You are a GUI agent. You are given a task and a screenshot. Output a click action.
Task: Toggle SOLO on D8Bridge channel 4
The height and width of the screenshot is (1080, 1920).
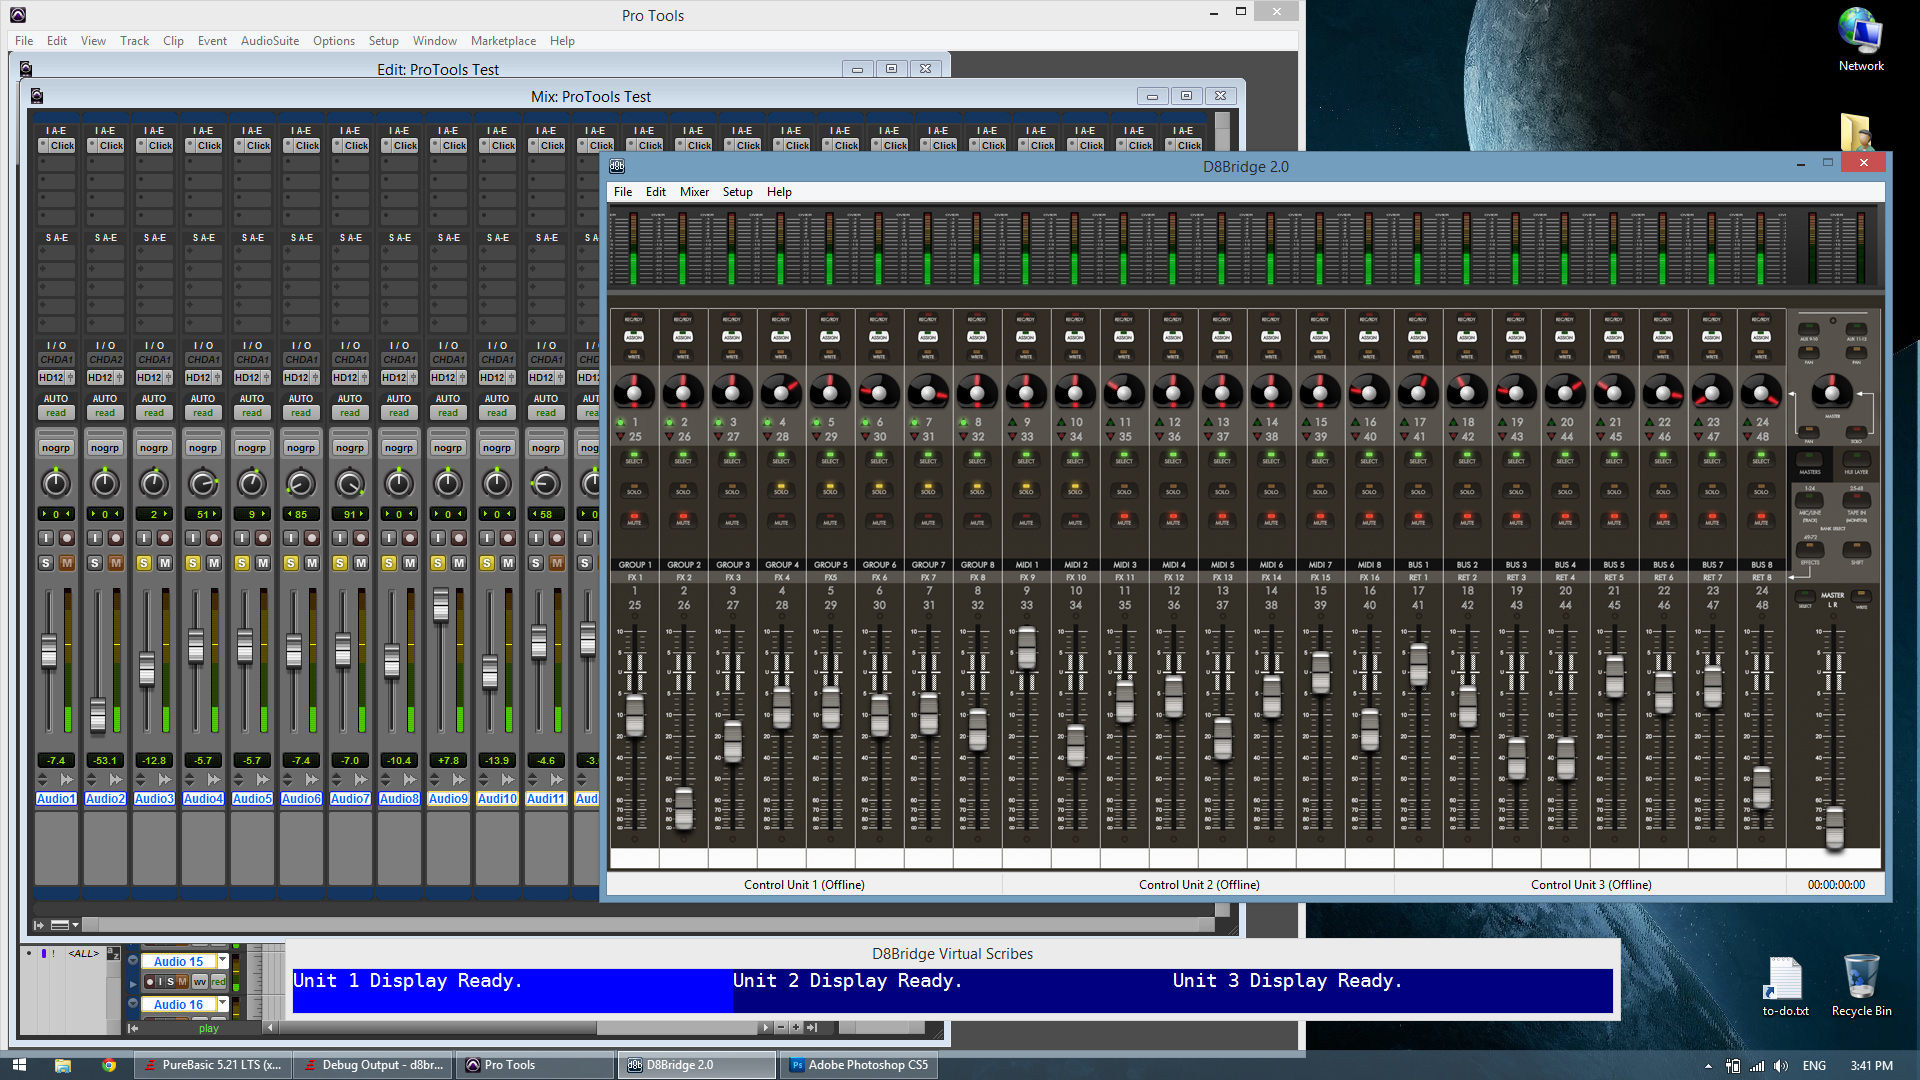(781, 490)
